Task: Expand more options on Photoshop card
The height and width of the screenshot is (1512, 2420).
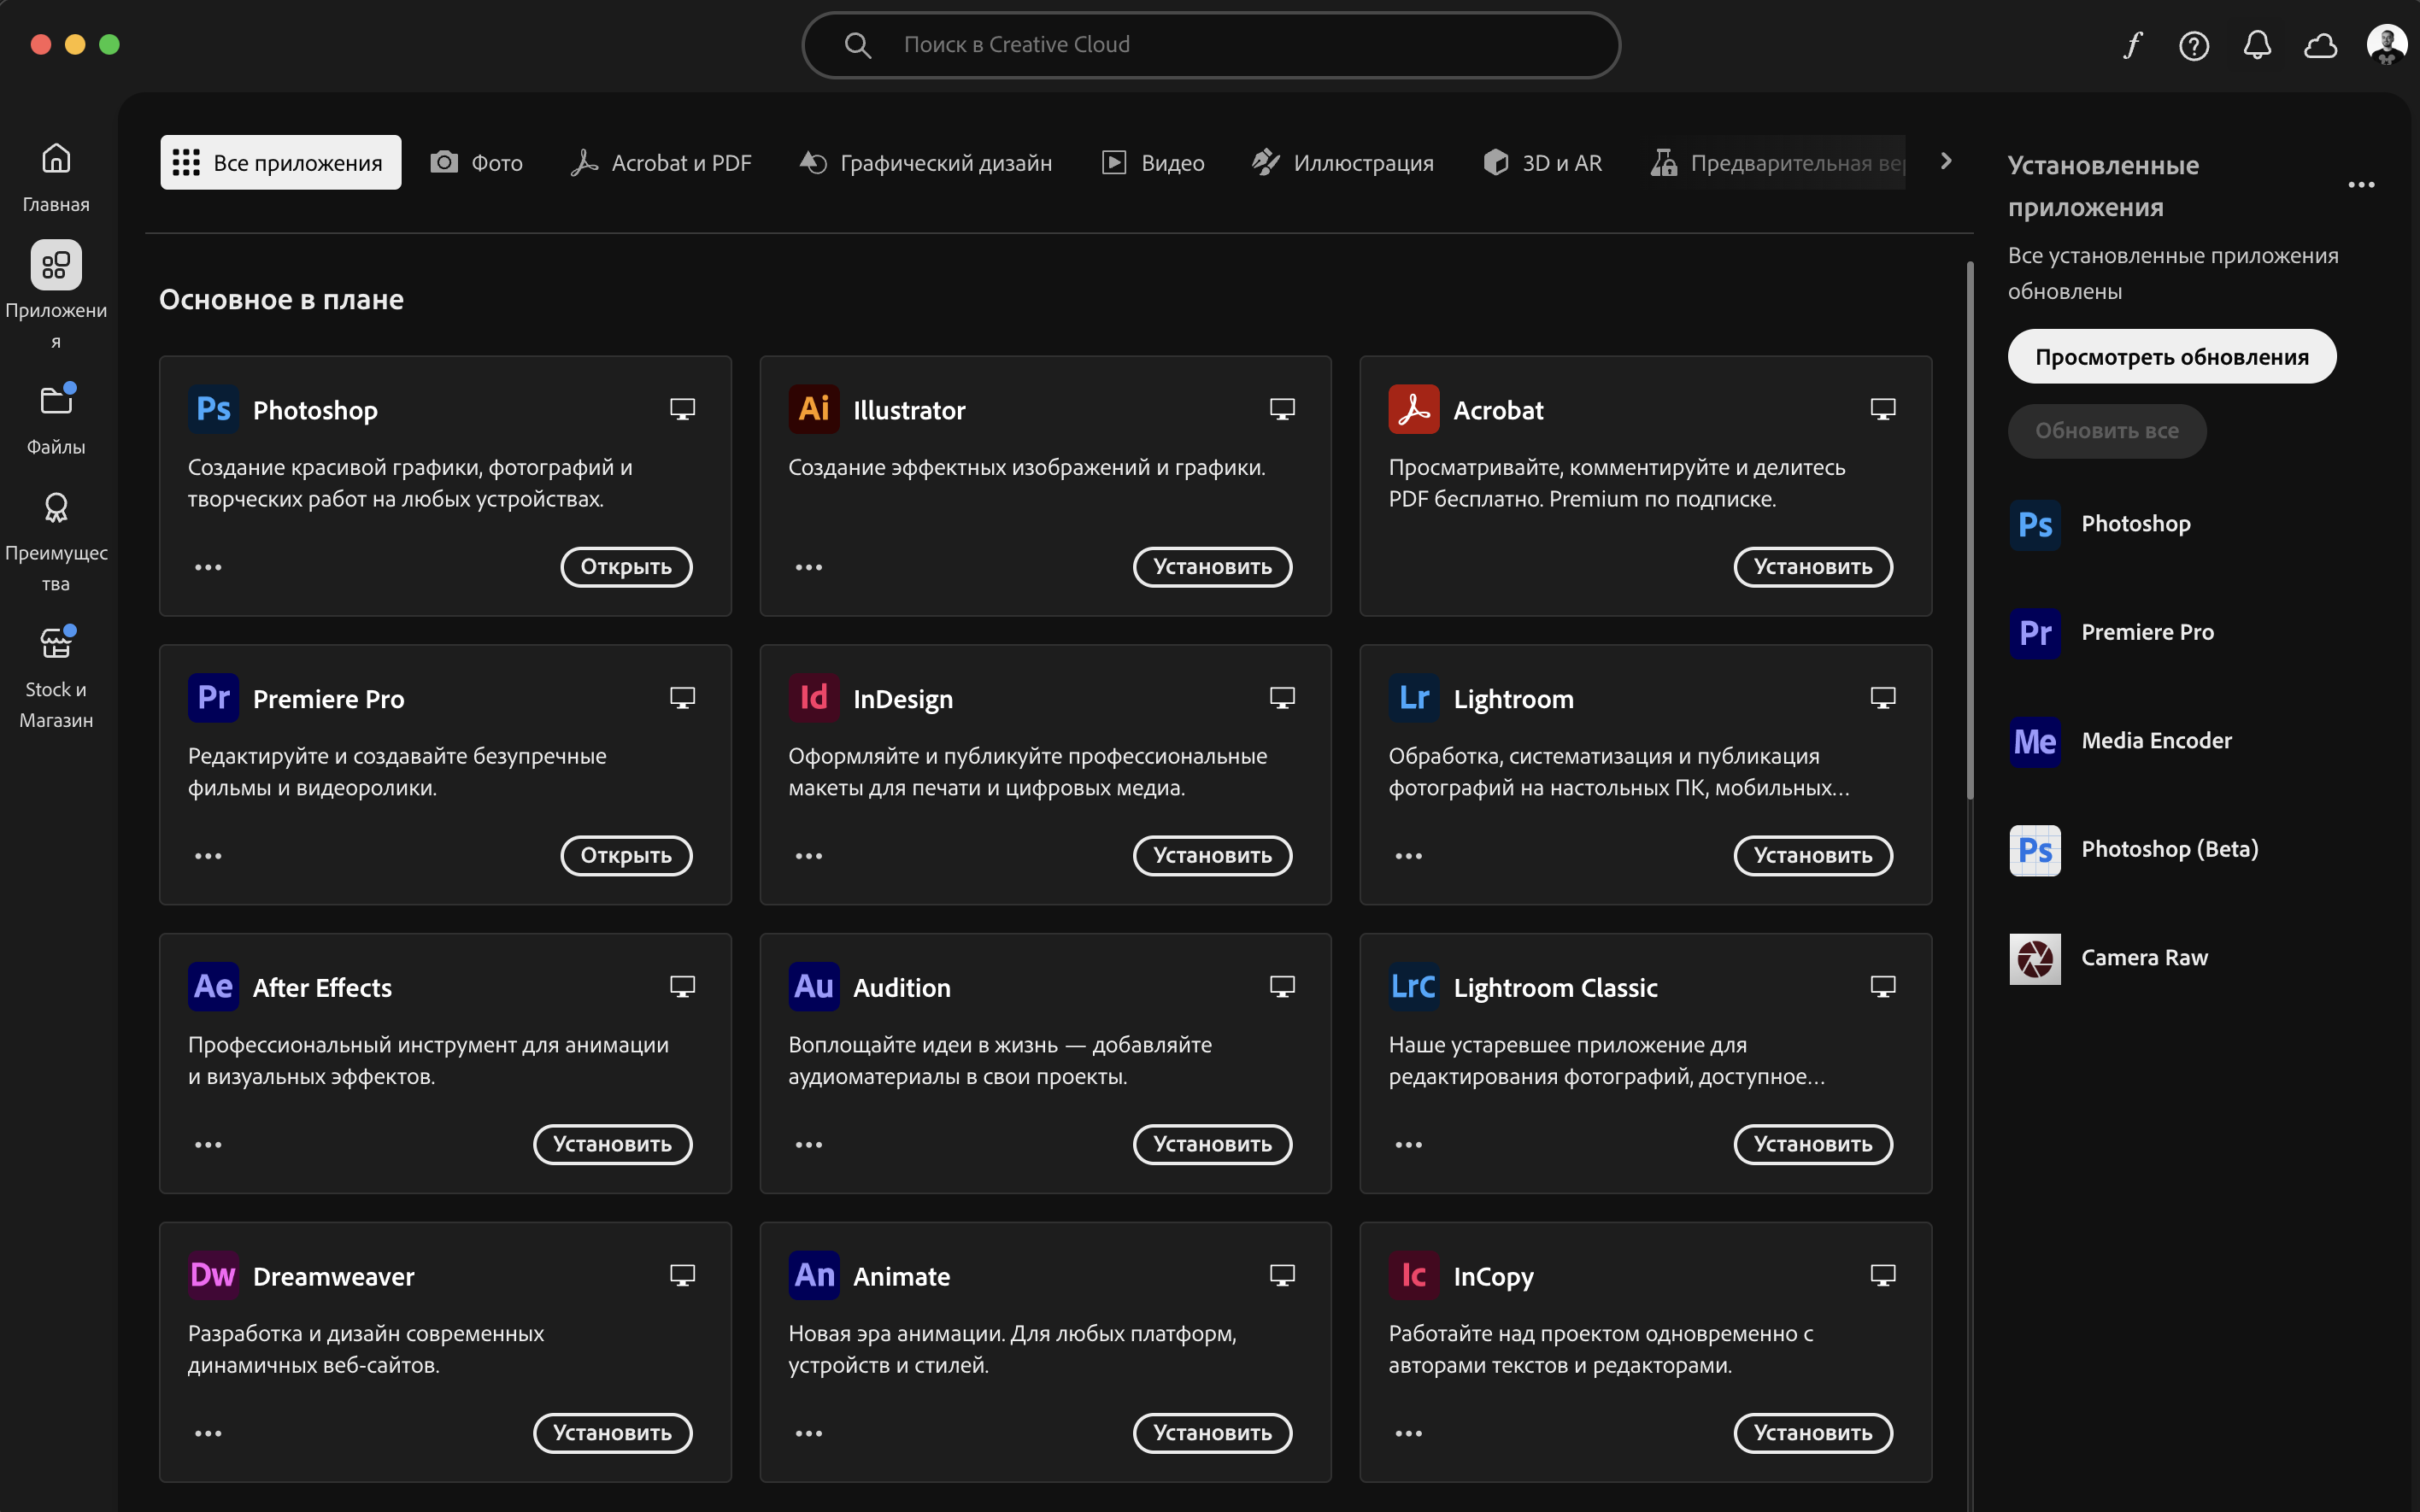Action: [x=208, y=567]
